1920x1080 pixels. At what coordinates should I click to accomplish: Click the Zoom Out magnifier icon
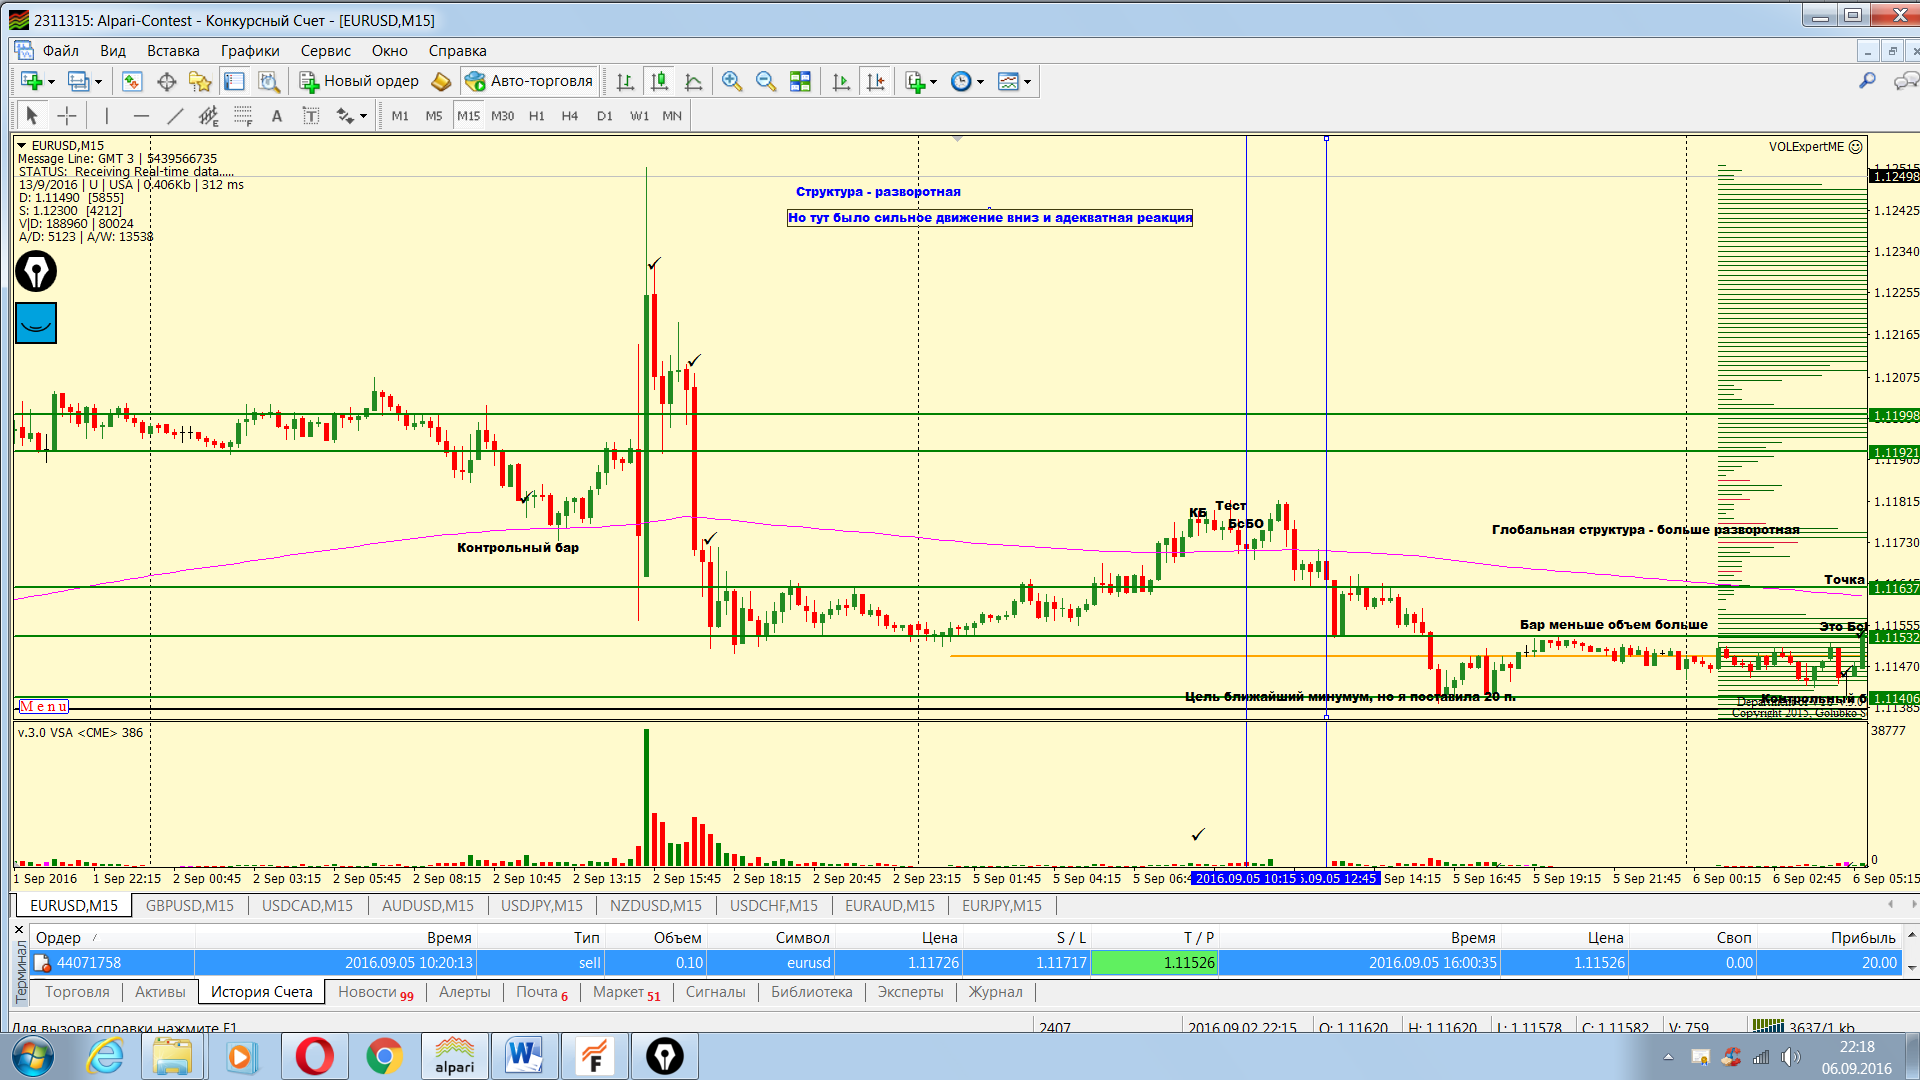pyautogui.click(x=766, y=82)
